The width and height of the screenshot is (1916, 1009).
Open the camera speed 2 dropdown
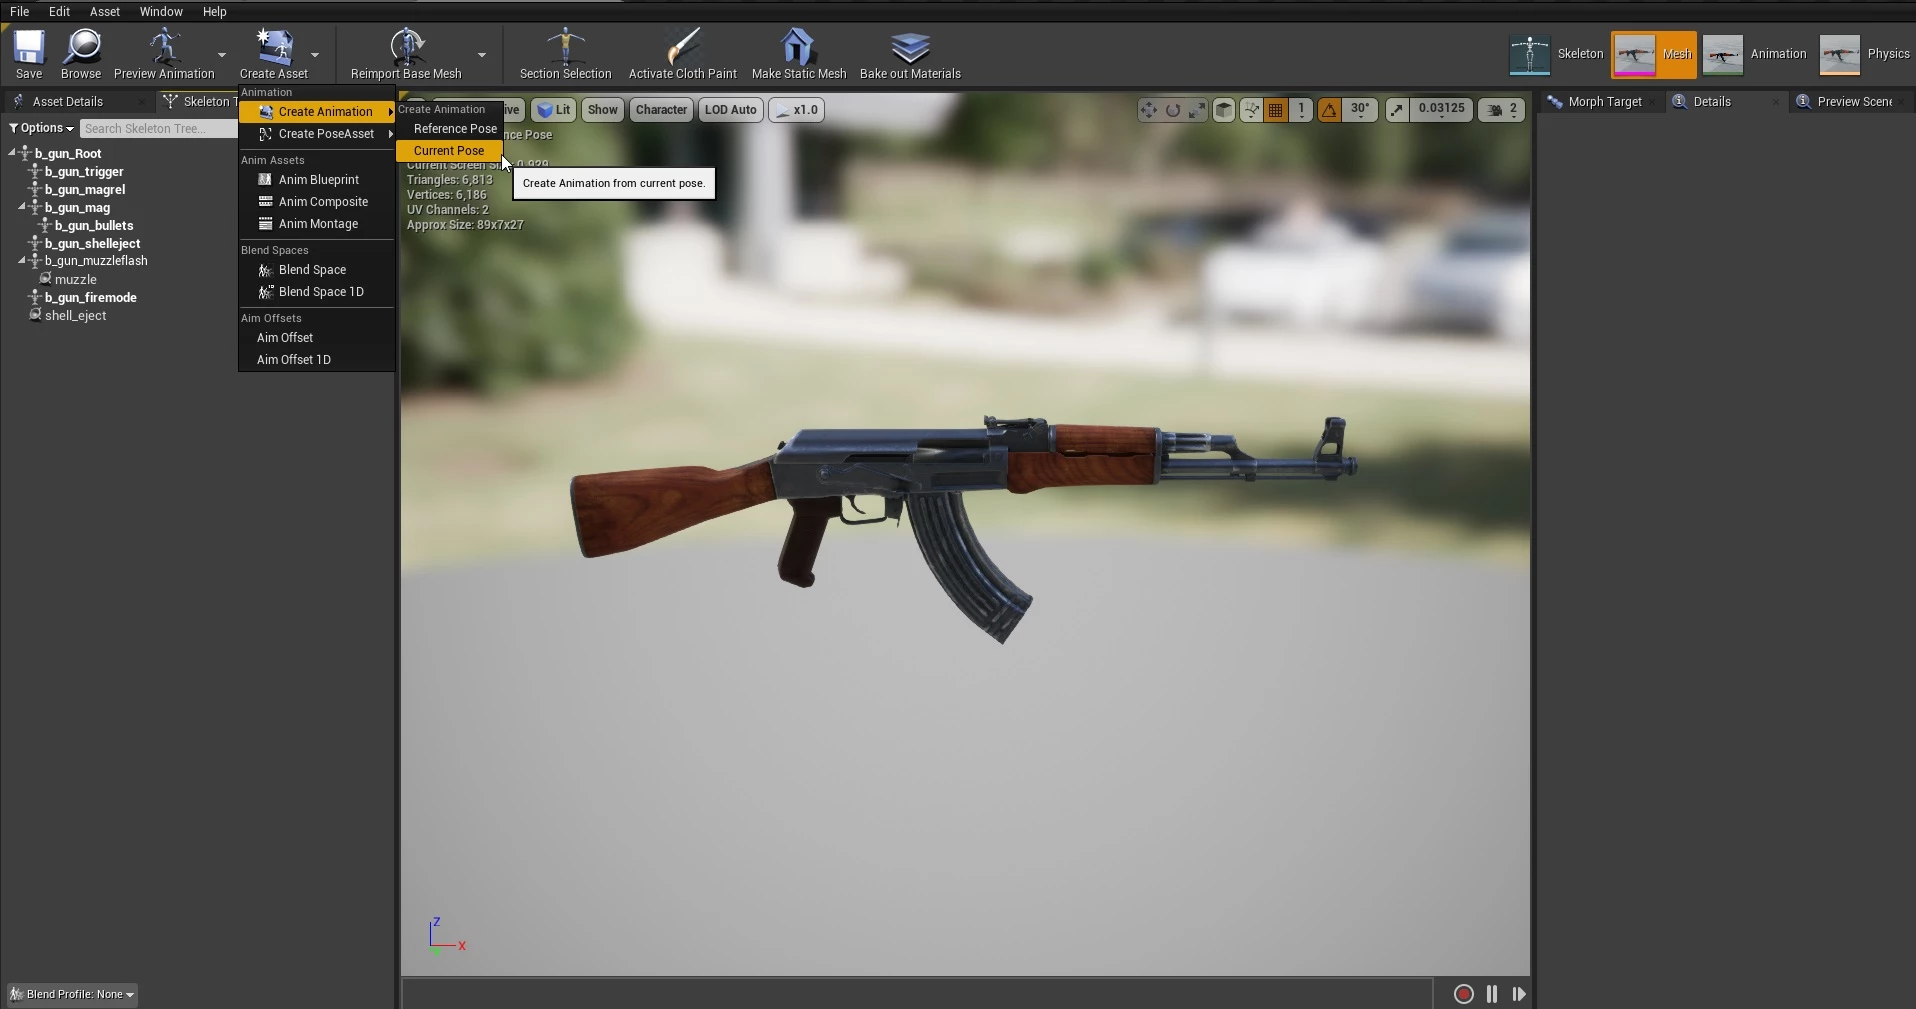(1502, 110)
